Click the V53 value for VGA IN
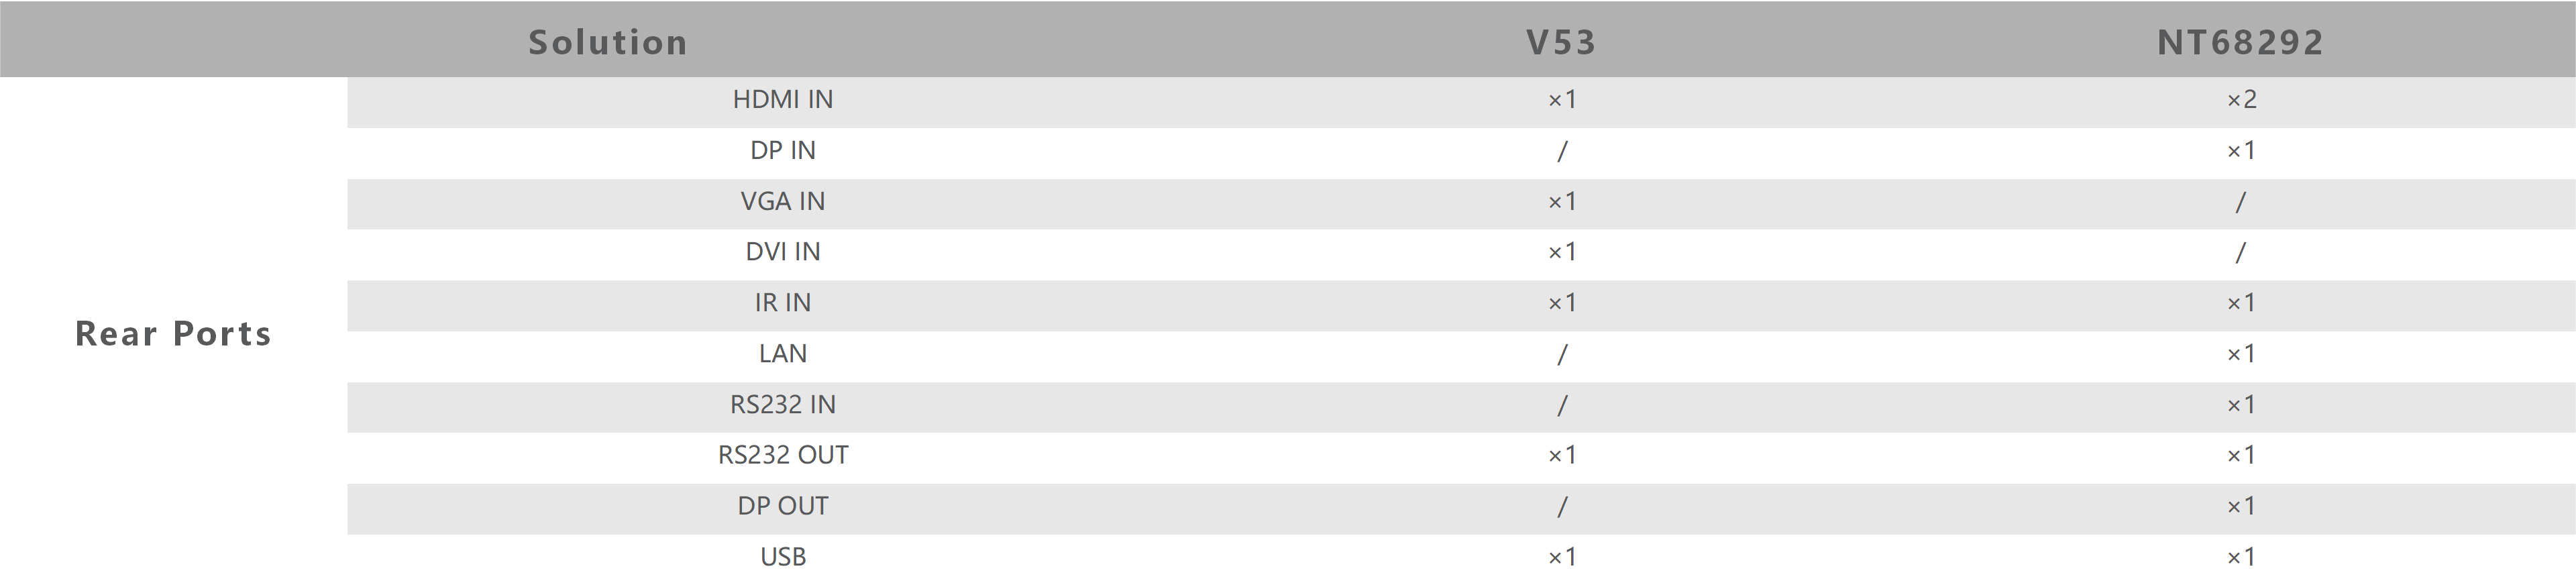The image size is (2576, 585). (1562, 202)
